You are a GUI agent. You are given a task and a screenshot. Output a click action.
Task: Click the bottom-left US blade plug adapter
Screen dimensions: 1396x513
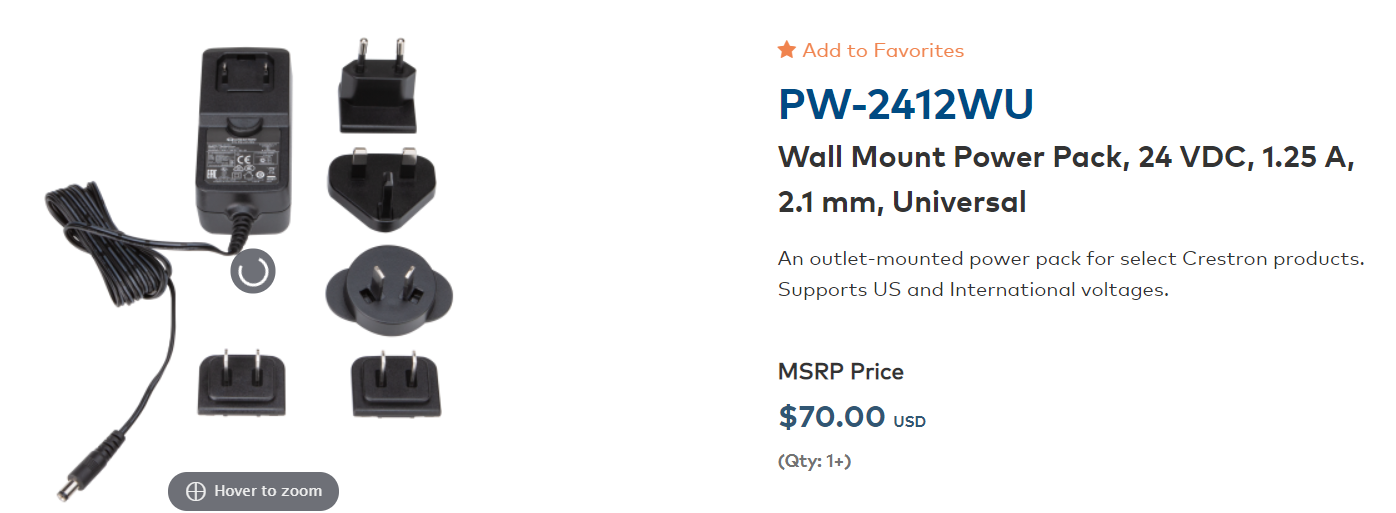pos(241,382)
